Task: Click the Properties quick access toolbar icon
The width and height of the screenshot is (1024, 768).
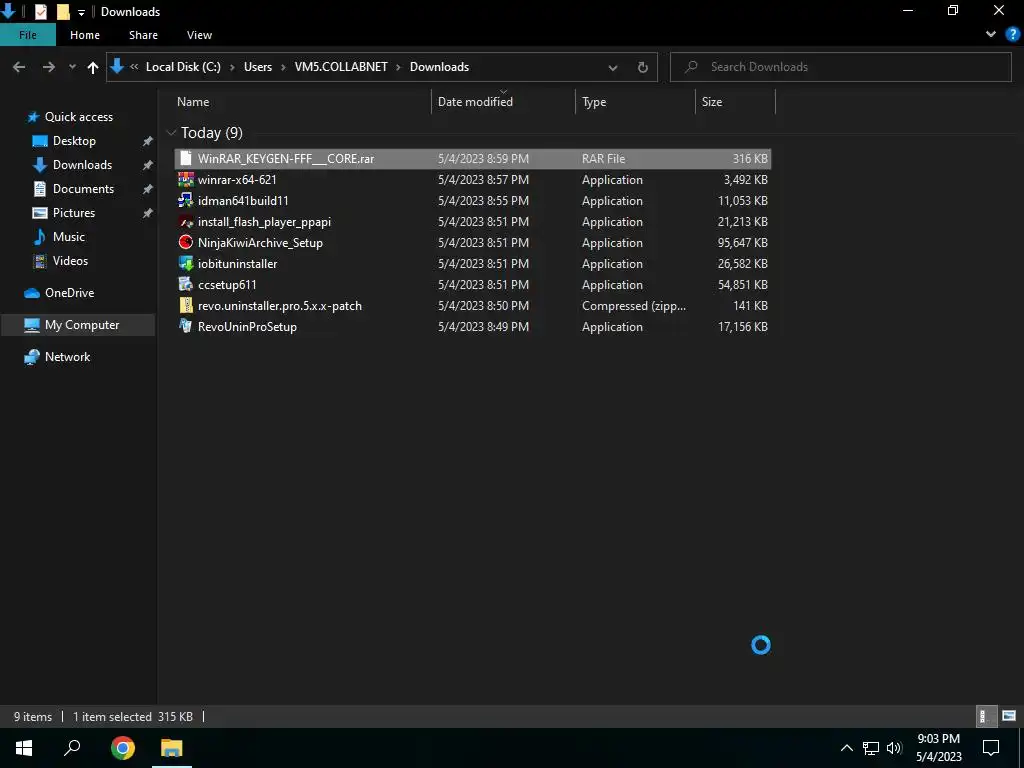Action: coord(40,11)
